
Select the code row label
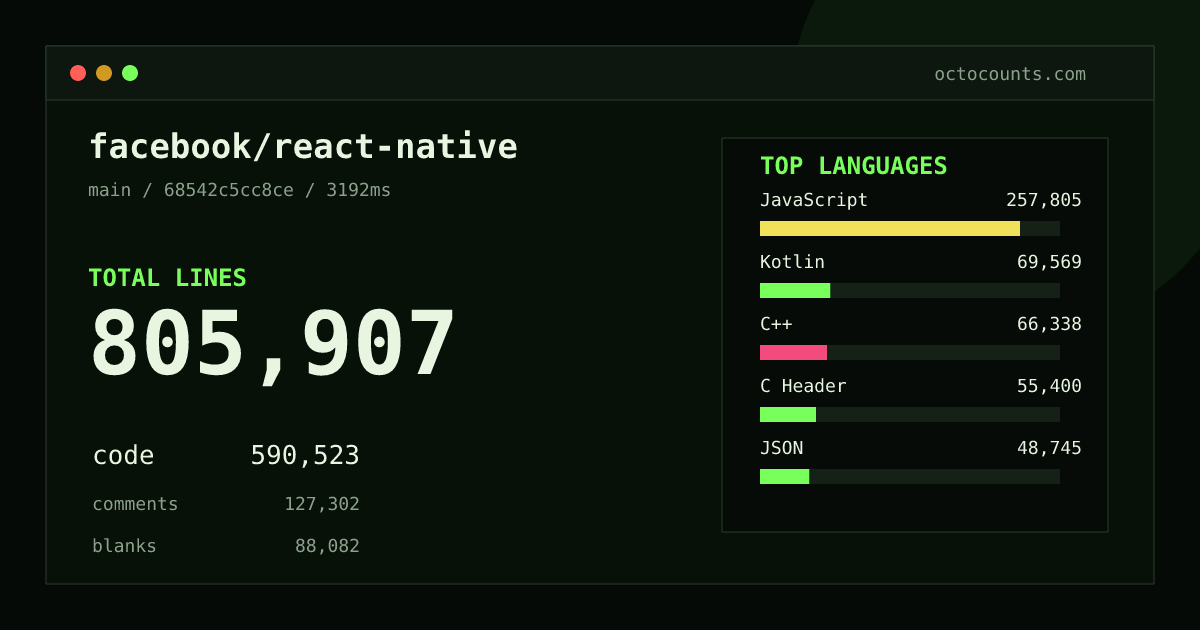(123, 456)
